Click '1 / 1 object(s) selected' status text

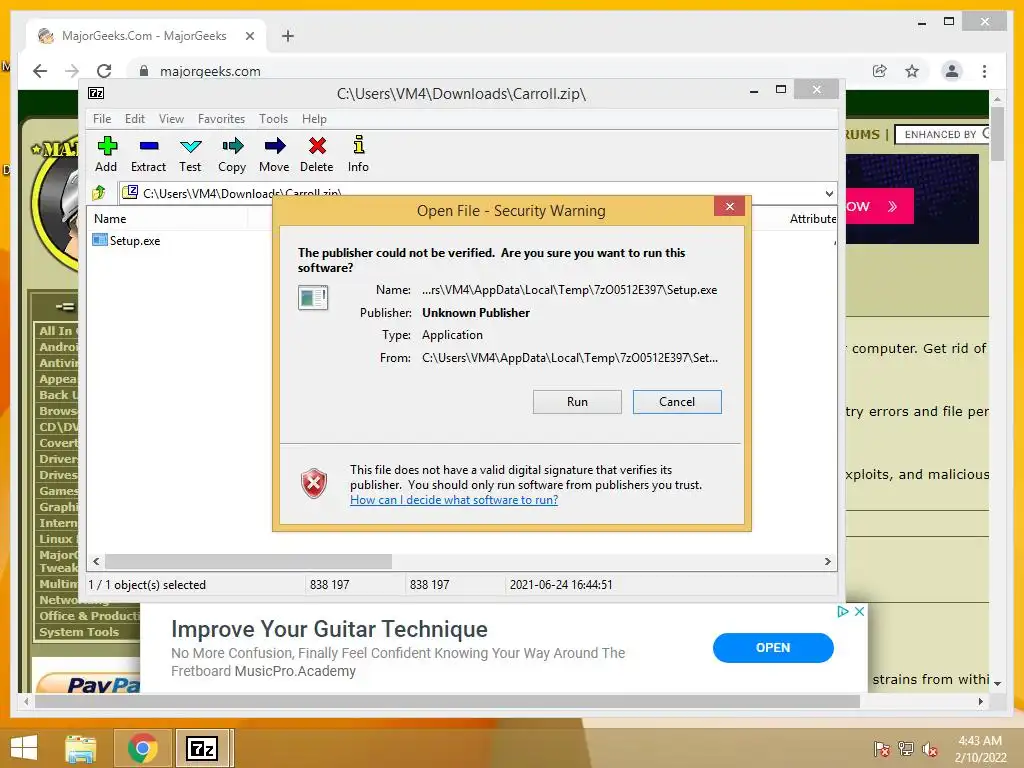[x=147, y=584]
